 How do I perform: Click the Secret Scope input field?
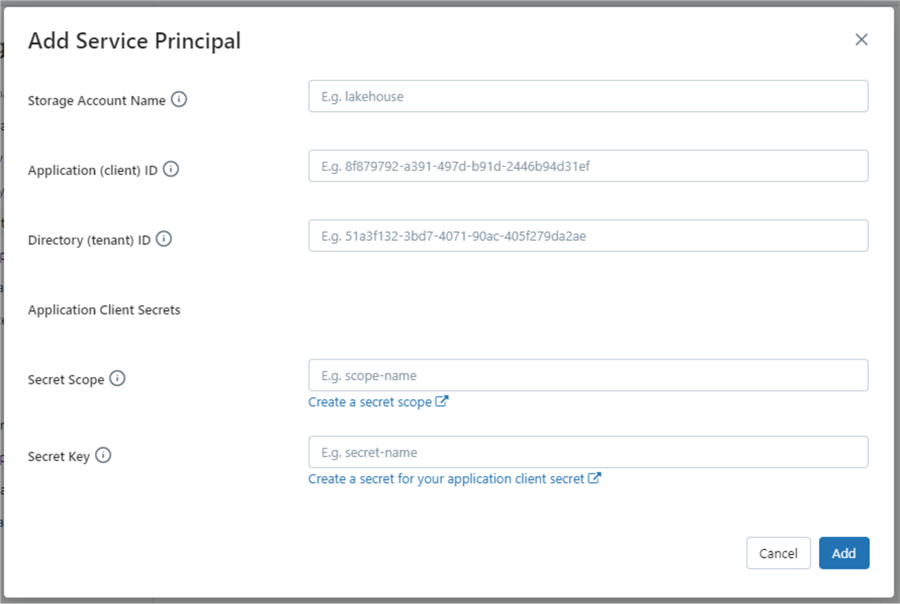click(588, 375)
